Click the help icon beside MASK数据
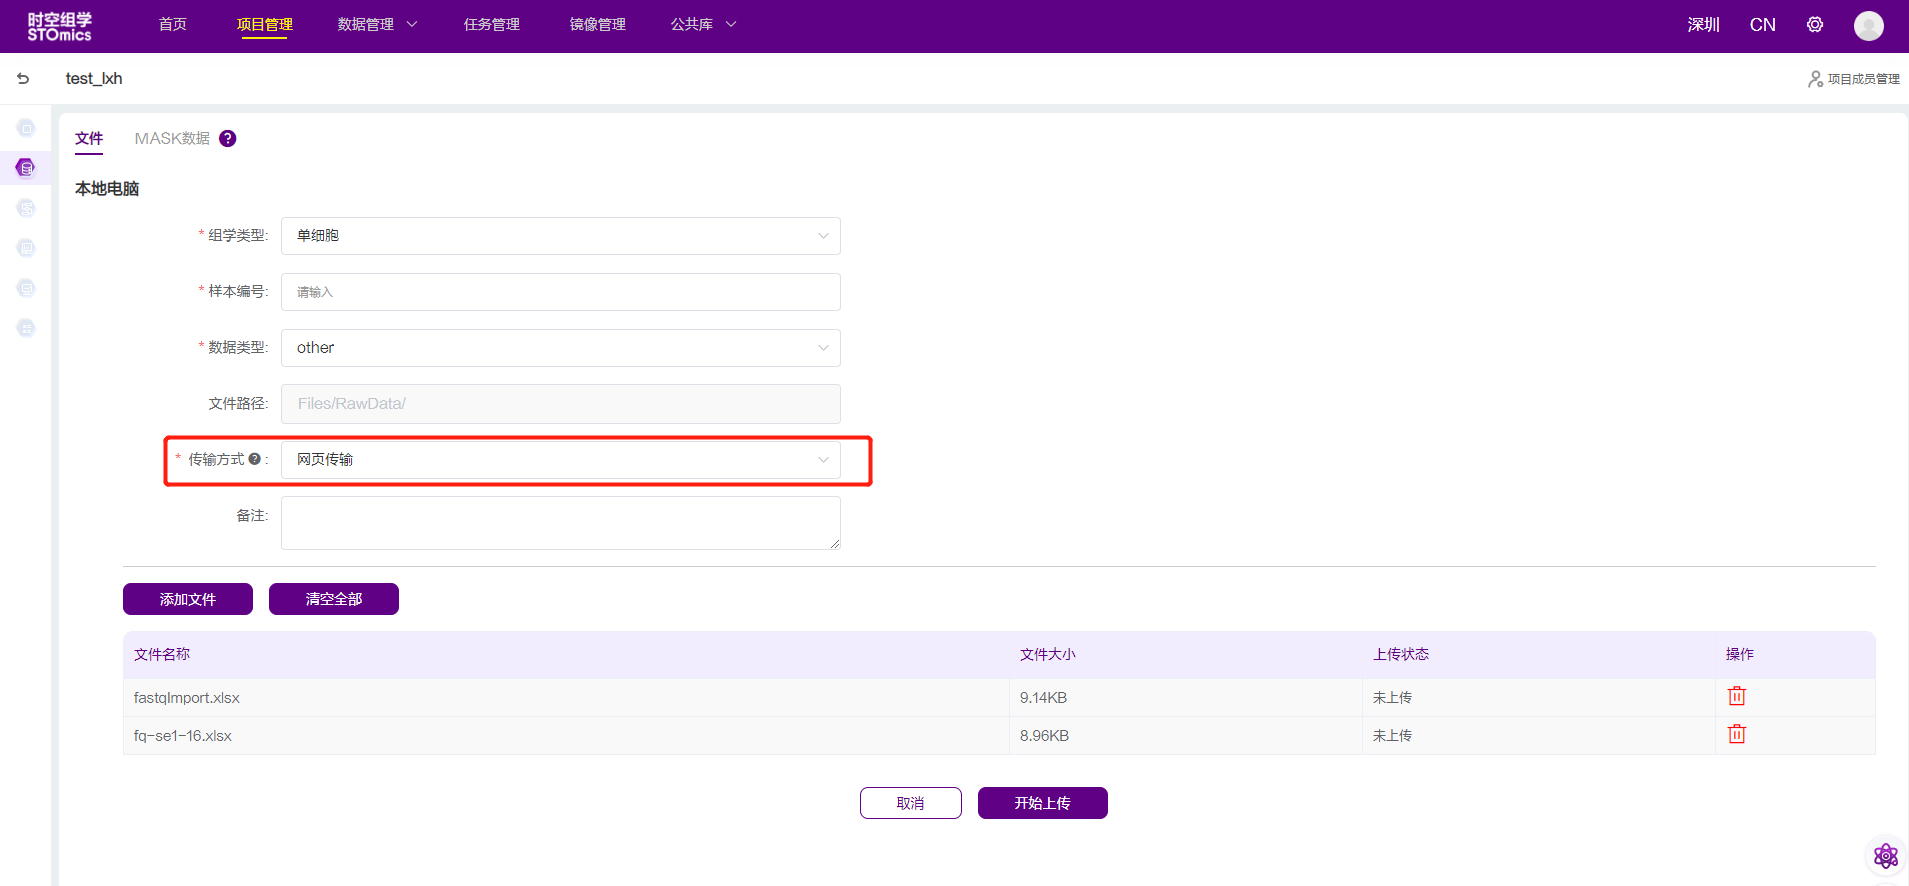 pos(228,139)
